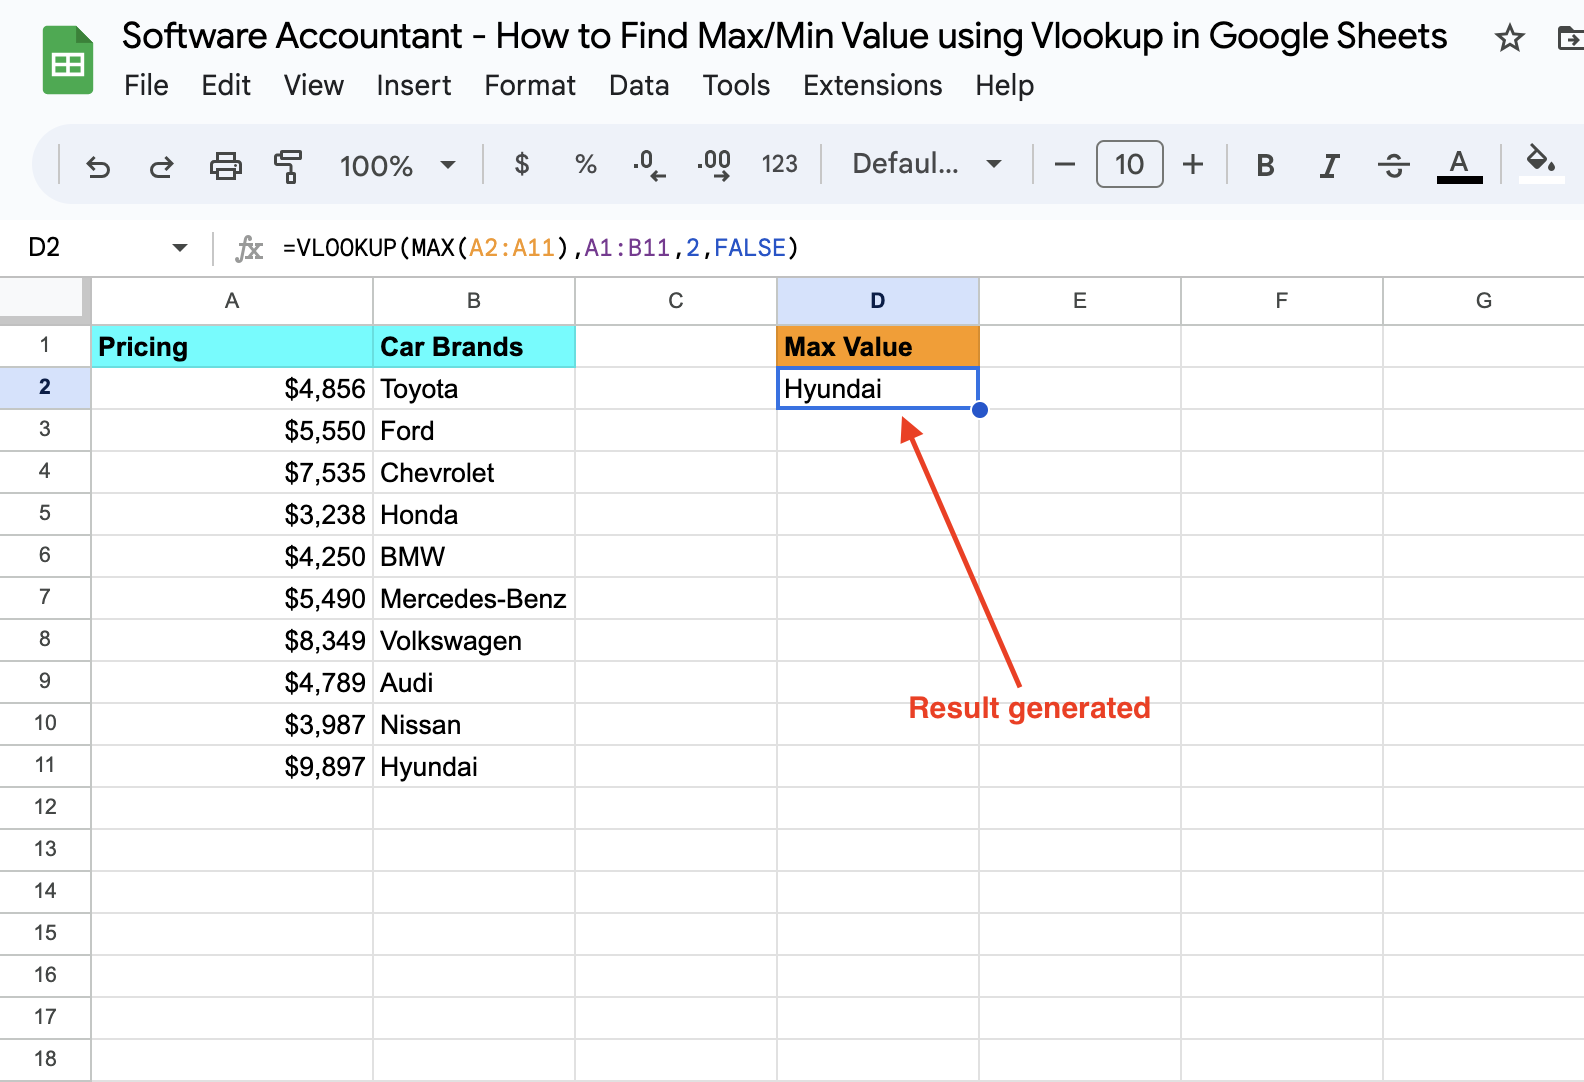Select the Pricing header cell

(x=232, y=347)
